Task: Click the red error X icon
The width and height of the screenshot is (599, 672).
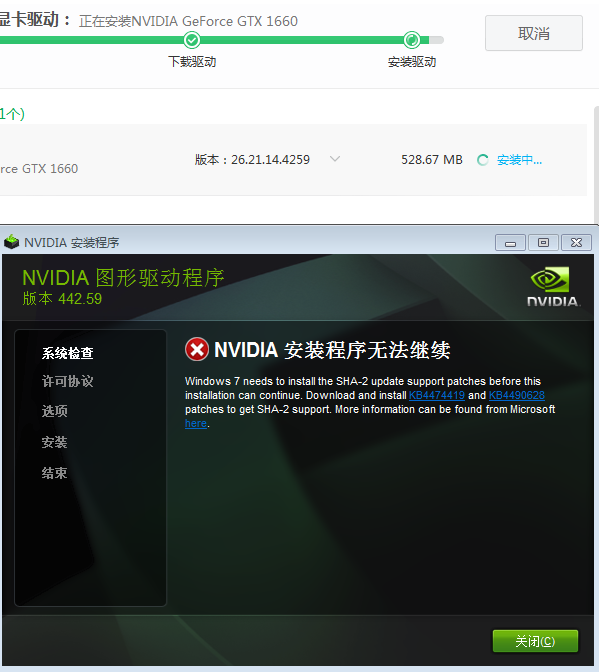Action: [x=197, y=349]
